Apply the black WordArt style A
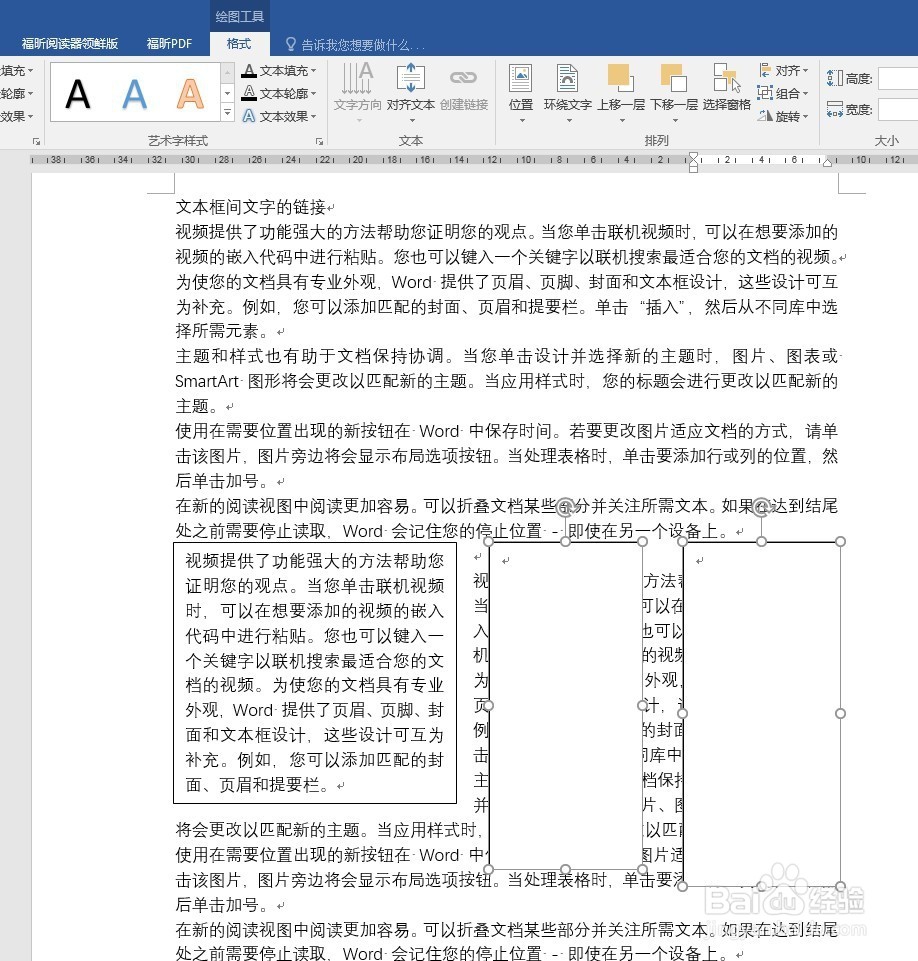The image size is (918, 961). click(78, 94)
